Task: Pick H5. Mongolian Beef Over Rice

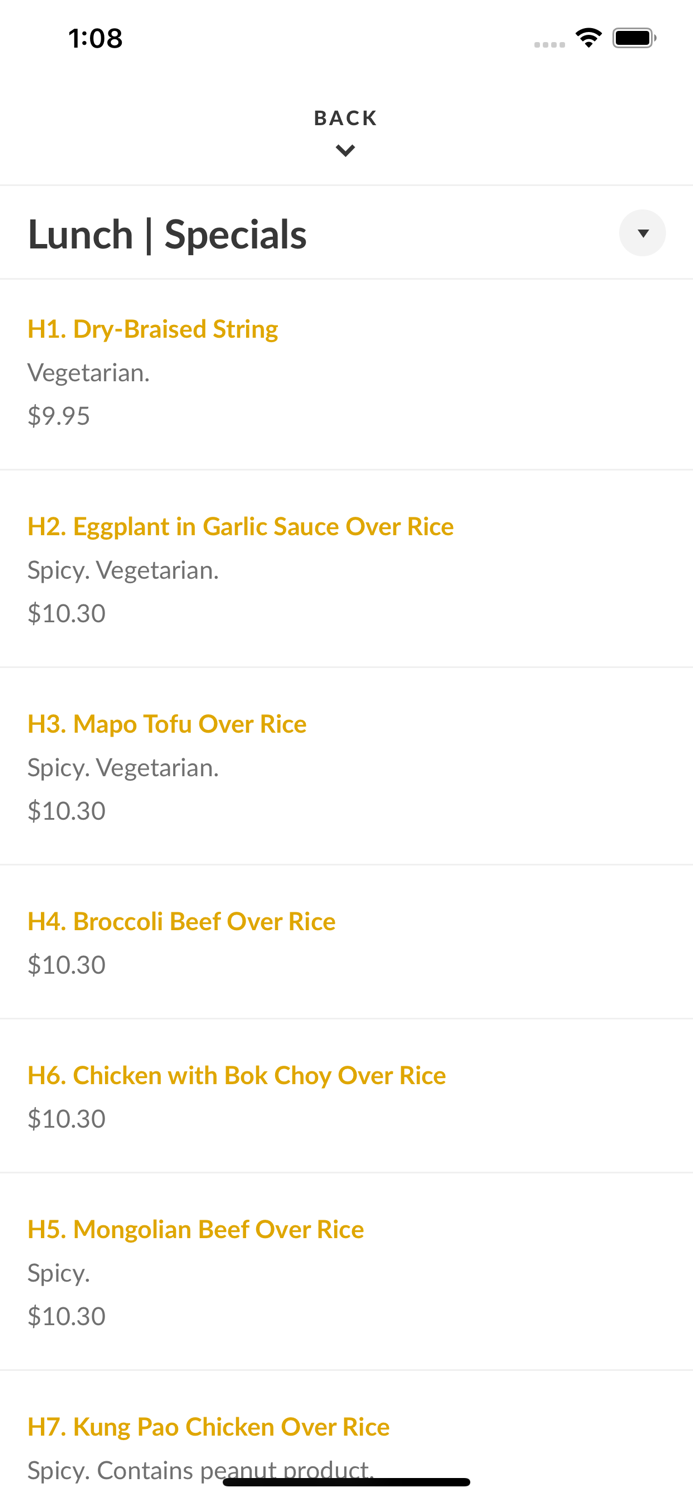Action: [195, 1229]
